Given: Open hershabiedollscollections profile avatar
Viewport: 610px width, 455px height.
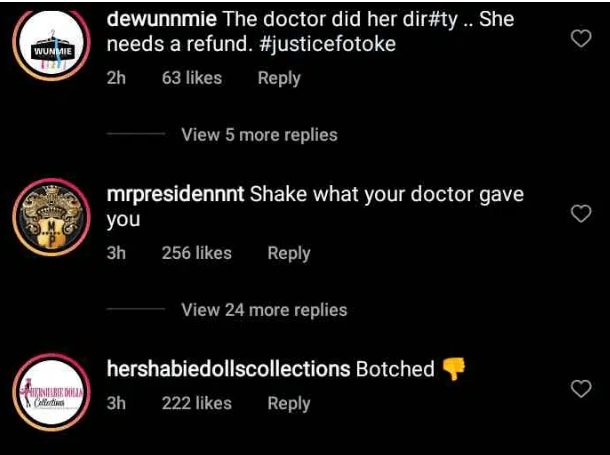Looking at the screenshot, I should pos(51,392).
